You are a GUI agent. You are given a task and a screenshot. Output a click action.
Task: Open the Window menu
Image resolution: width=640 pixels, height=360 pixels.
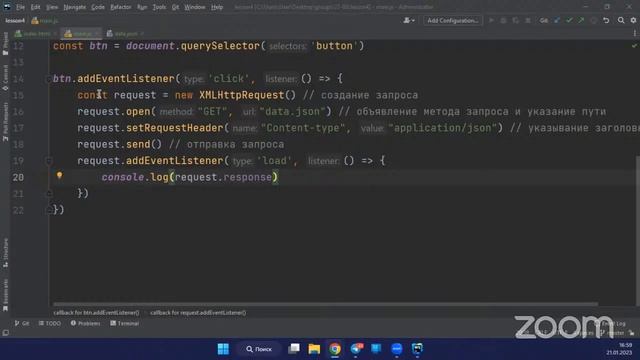point(195,7)
